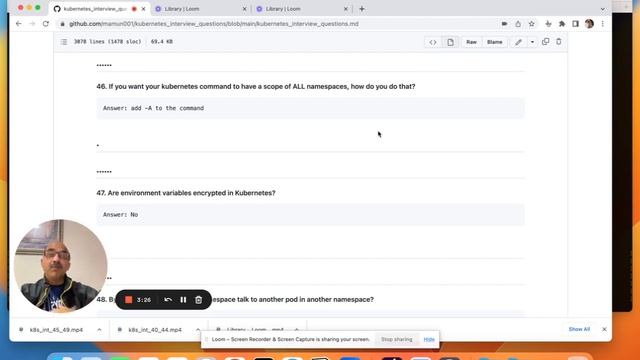Viewport: 640px width, 360px height.
Task: Toggle the browser side panel
Action: point(575,24)
